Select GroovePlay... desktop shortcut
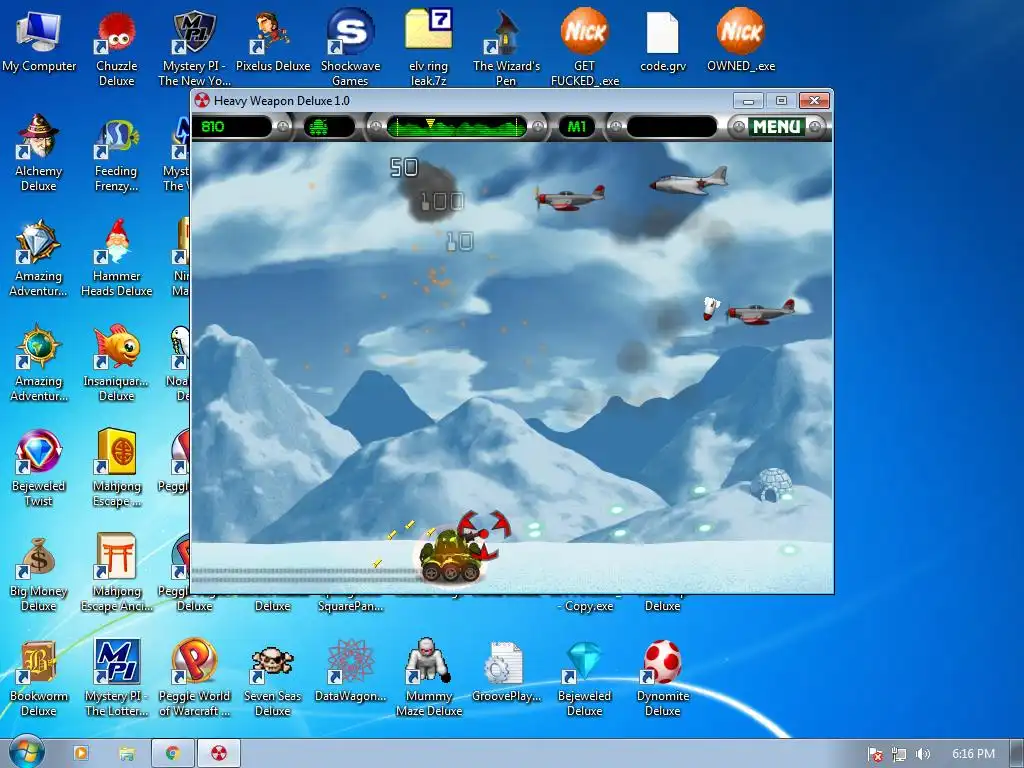The width and height of the screenshot is (1024, 768). point(506,673)
